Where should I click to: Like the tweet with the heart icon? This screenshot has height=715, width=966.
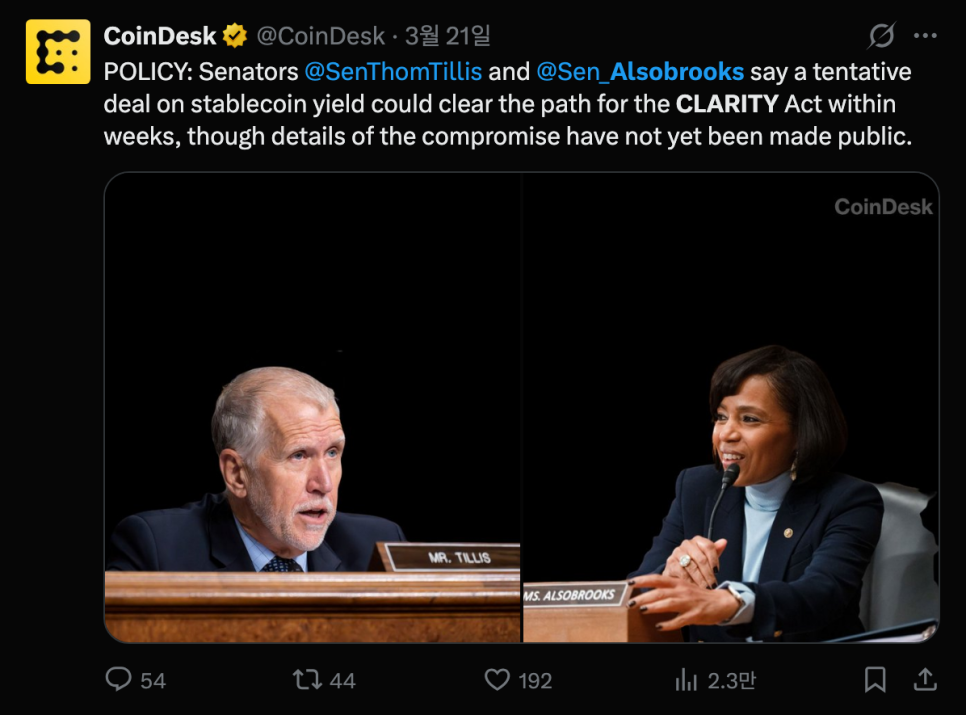(497, 680)
